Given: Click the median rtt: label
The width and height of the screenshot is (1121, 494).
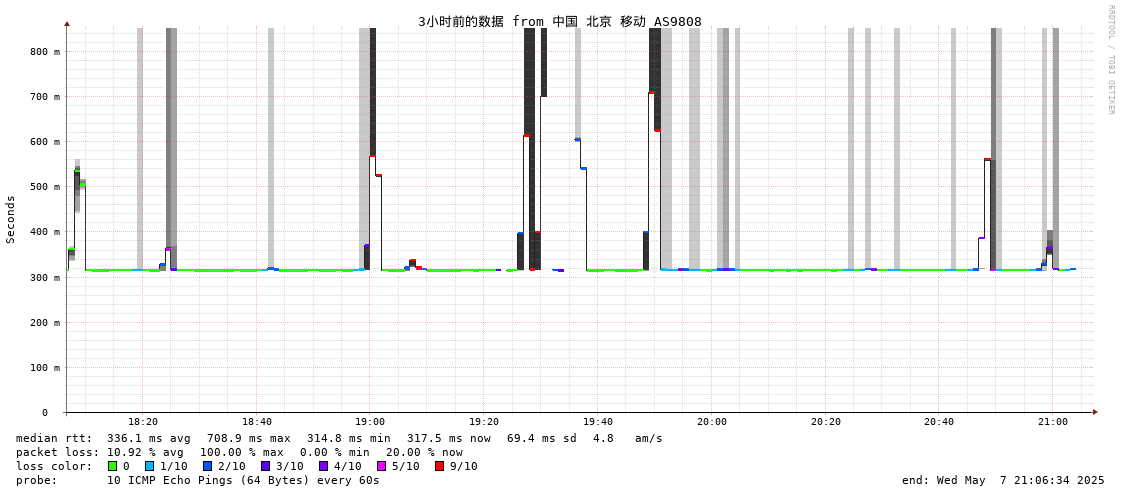Looking at the screenshot, I should pos(54,438).
